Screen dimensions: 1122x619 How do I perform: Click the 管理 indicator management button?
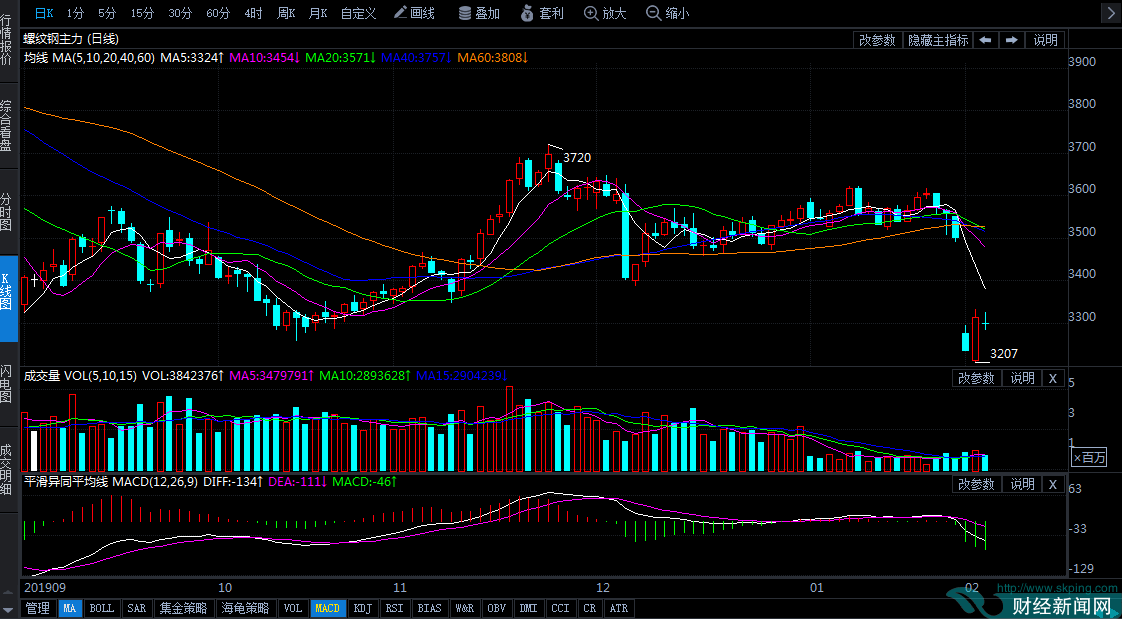[x=38, y=608]
